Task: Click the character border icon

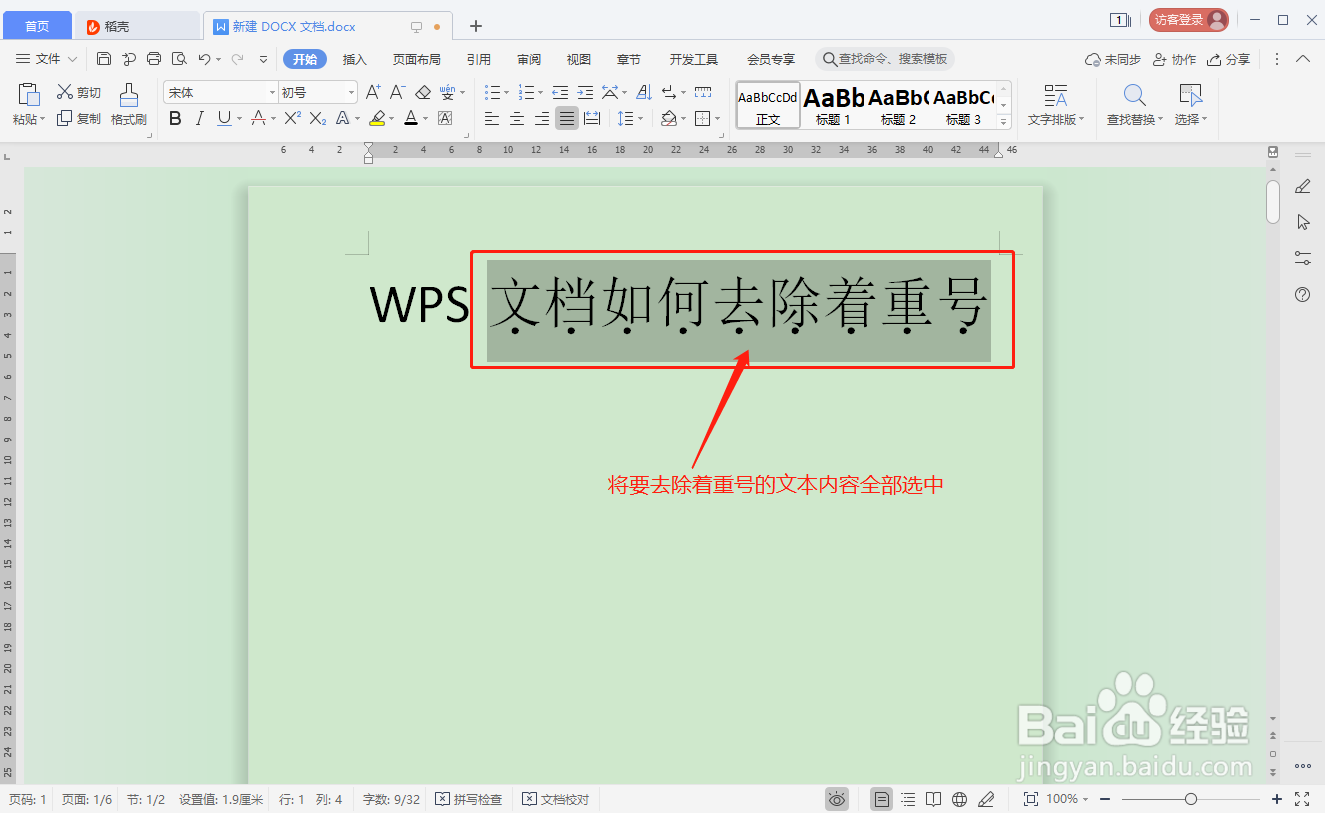Action: coord(445,118)
